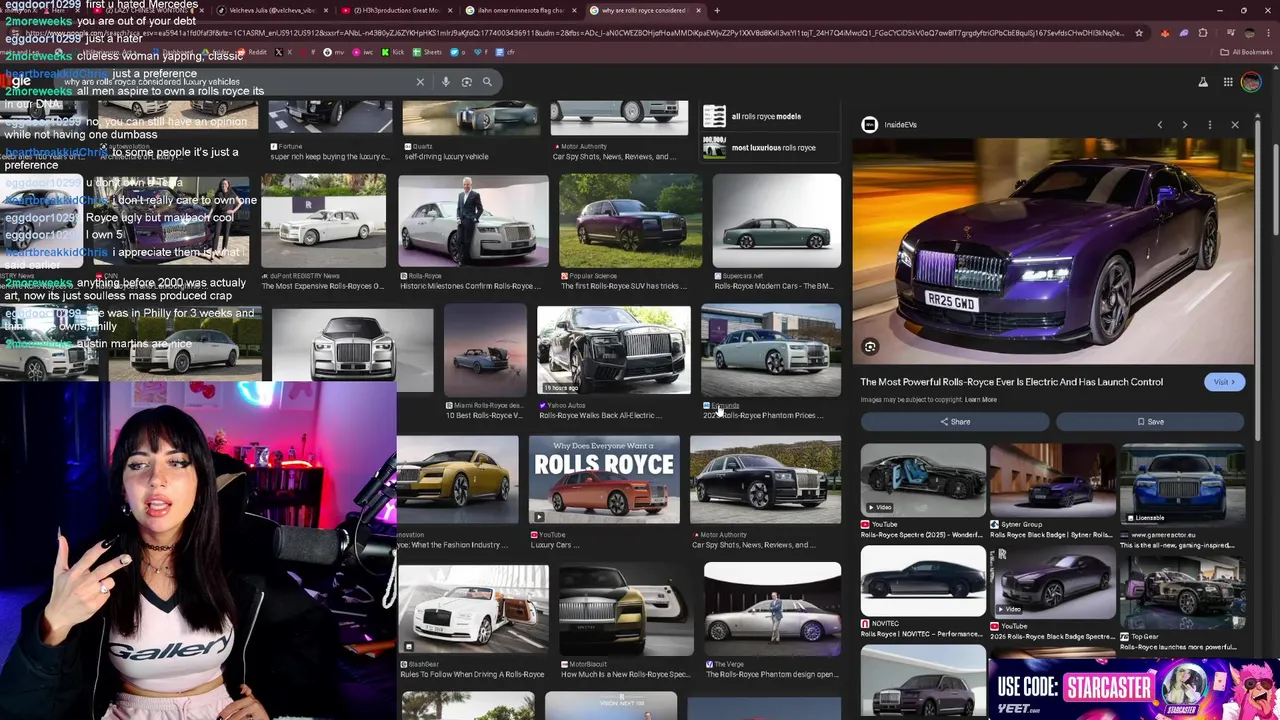Clear the Google search box text
Screen dimensions: 1280x720
[420, 82]
